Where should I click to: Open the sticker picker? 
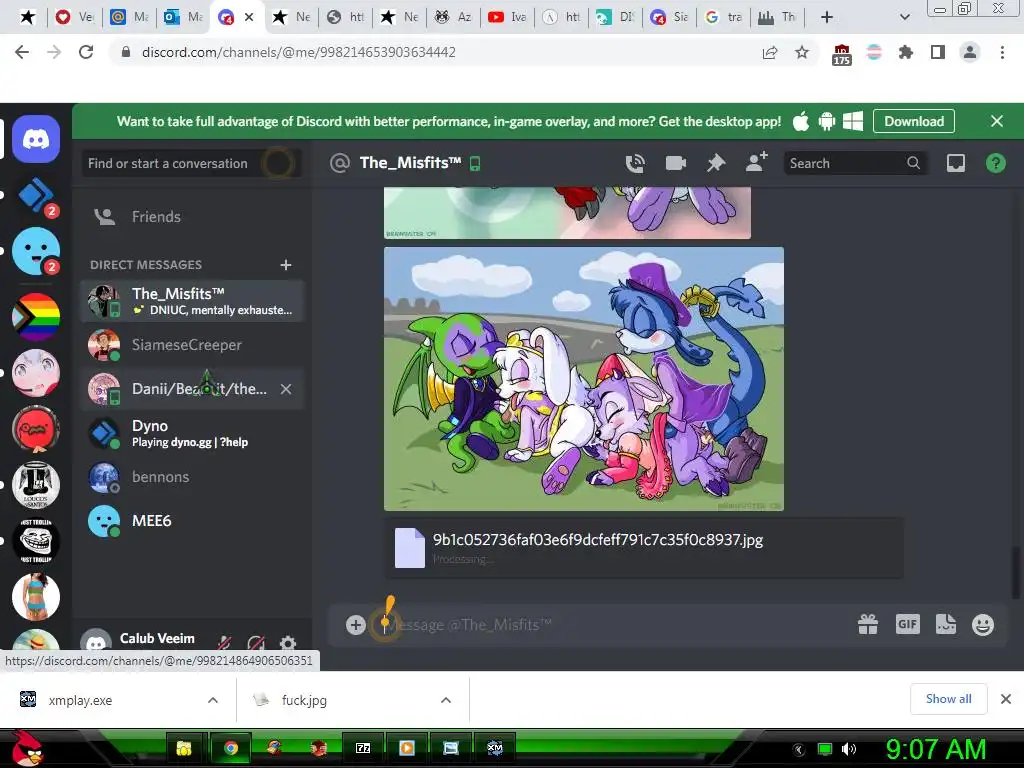point(946,624)
